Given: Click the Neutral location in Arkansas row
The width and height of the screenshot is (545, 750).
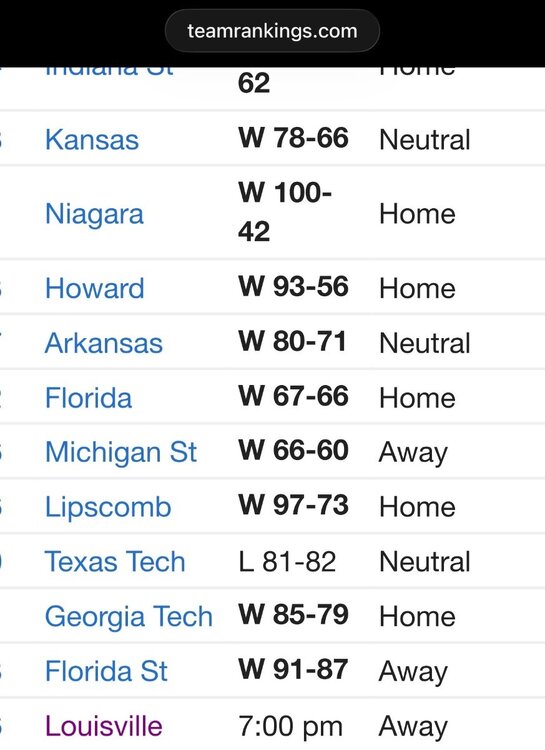Looking at the screenshot, I should [x=425, y=343].
